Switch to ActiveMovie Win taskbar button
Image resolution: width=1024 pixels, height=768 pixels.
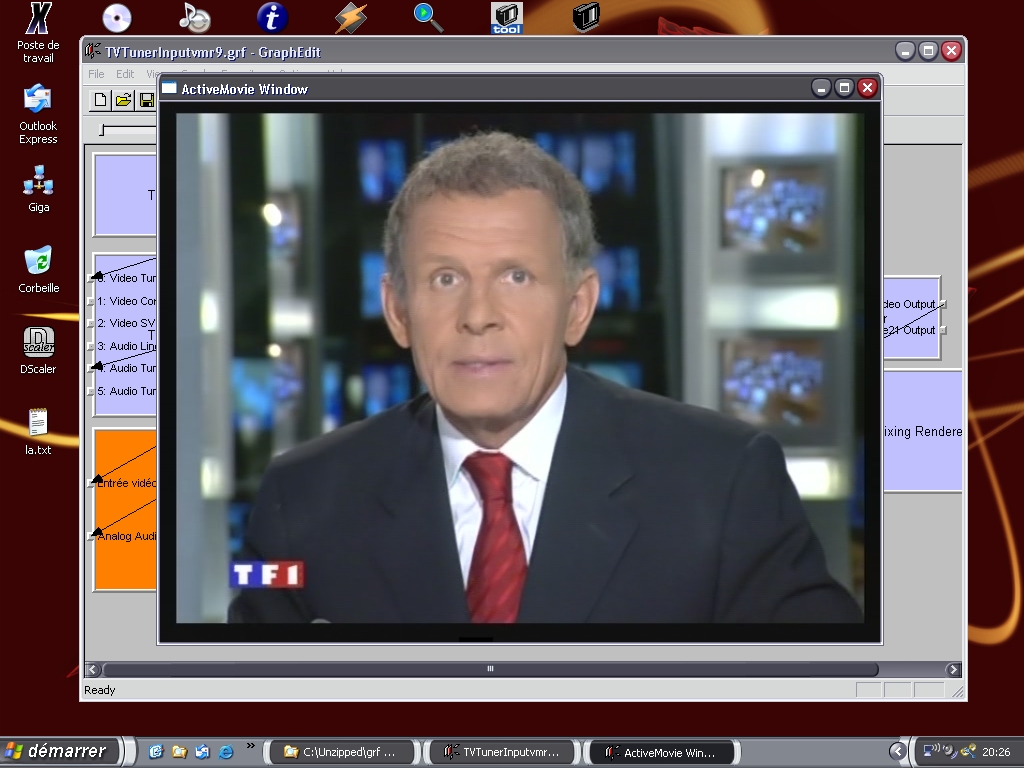[662, 752]
